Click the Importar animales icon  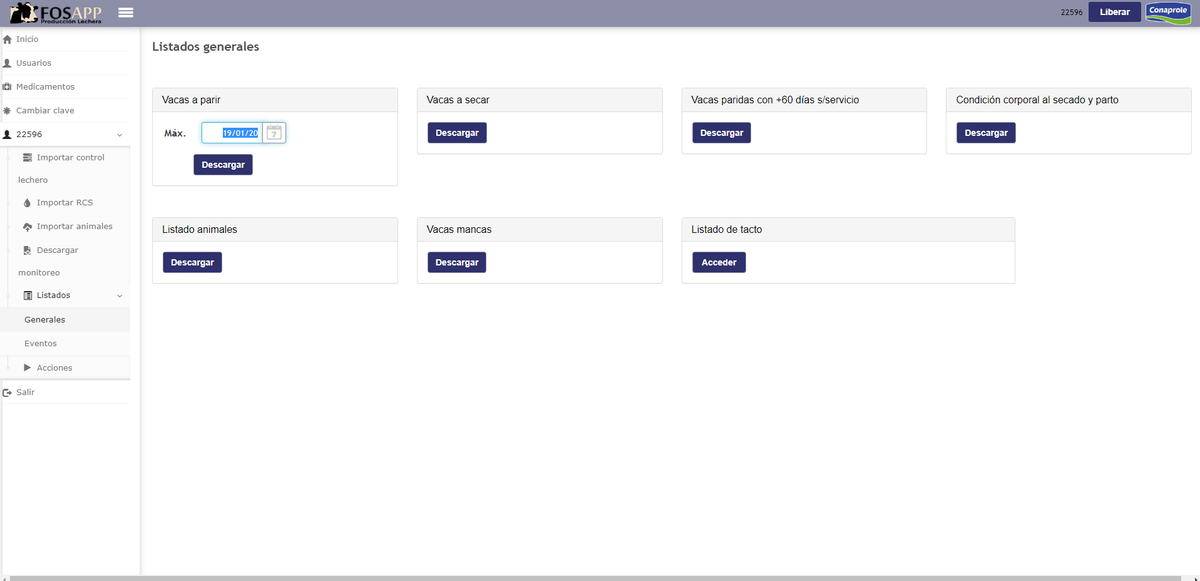pos(28,227)
